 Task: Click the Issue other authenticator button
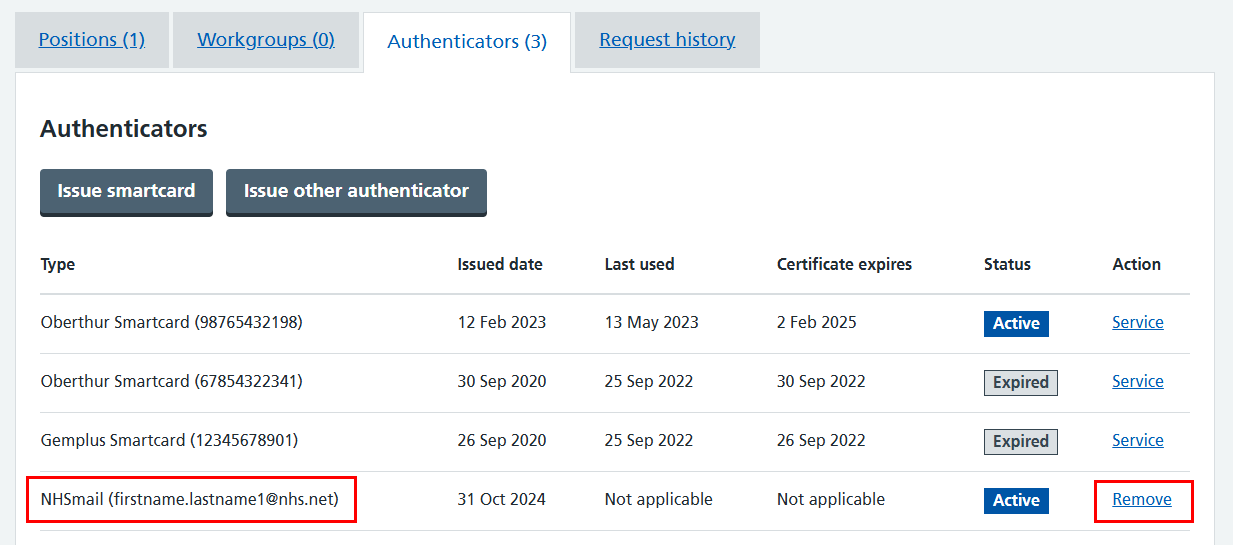point(356,191)
